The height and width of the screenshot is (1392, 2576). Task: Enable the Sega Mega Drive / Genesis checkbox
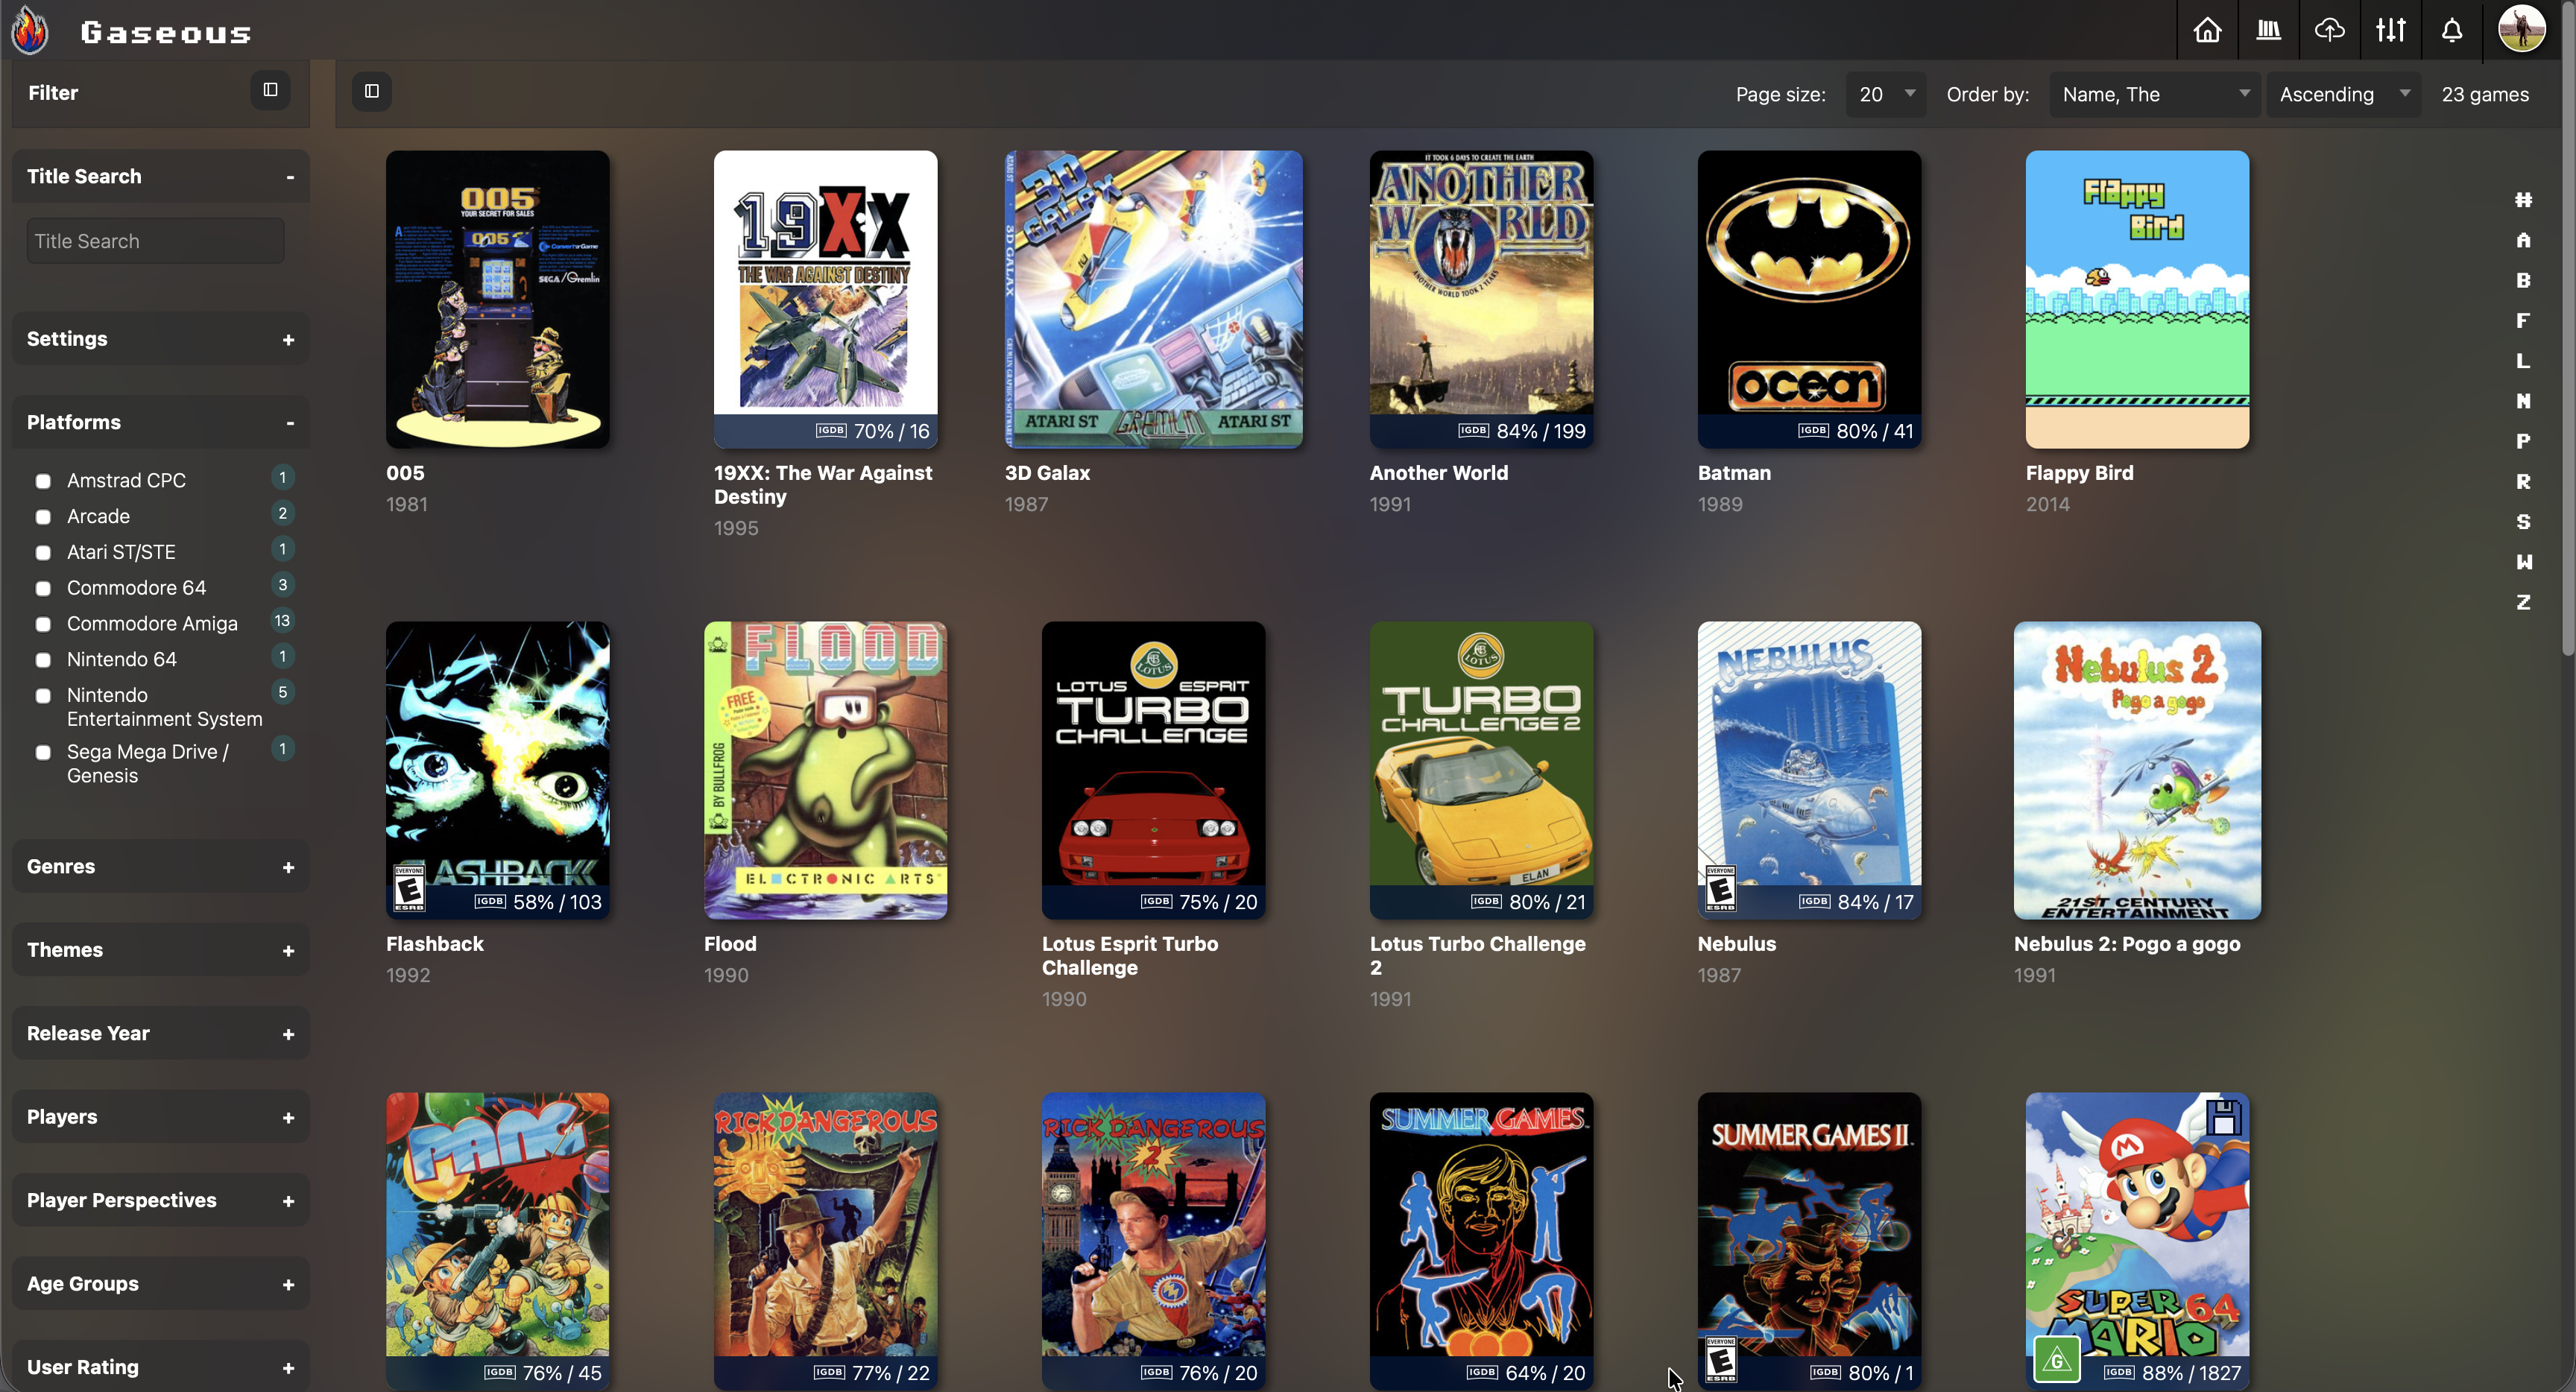click(x=43, y=753)
